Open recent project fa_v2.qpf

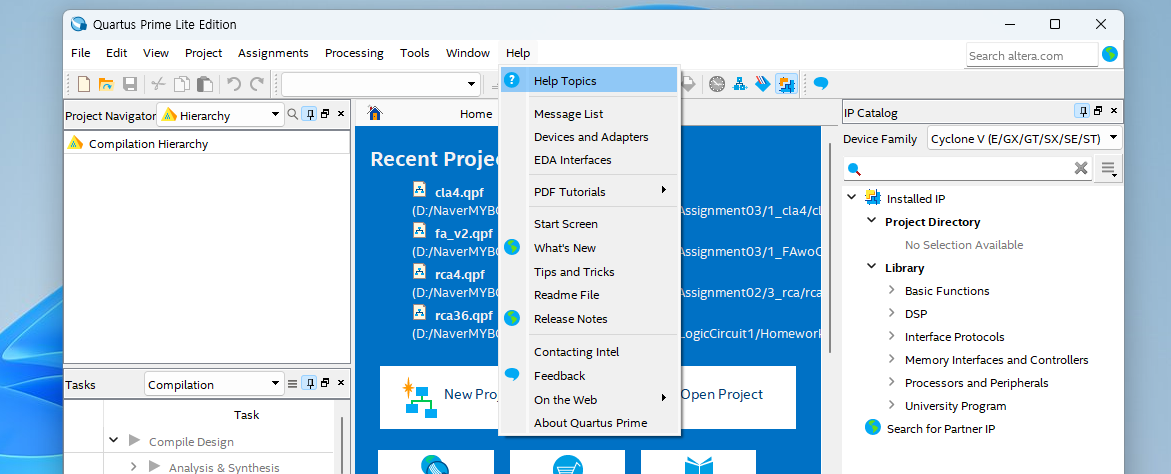coord(464,233)
